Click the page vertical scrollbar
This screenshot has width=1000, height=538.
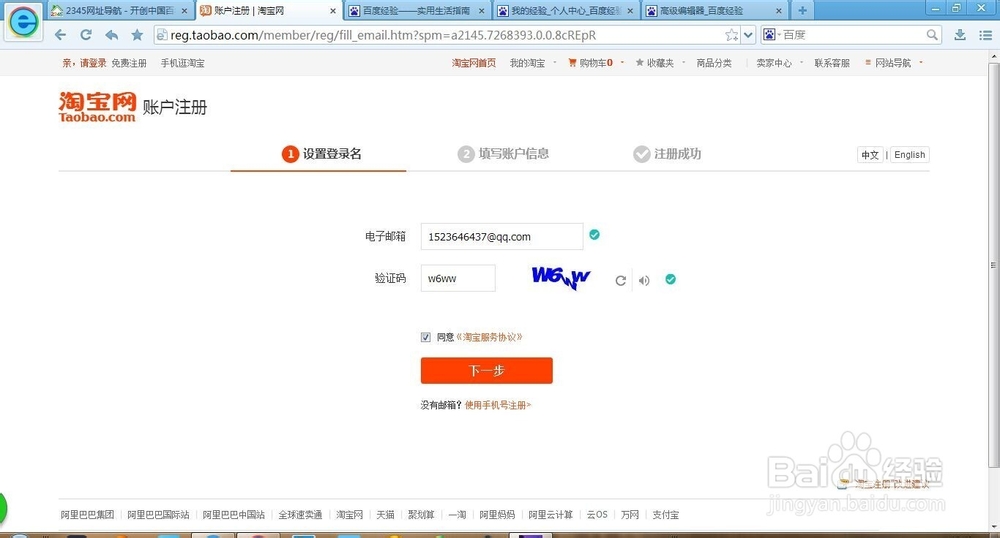pos(994,265)
